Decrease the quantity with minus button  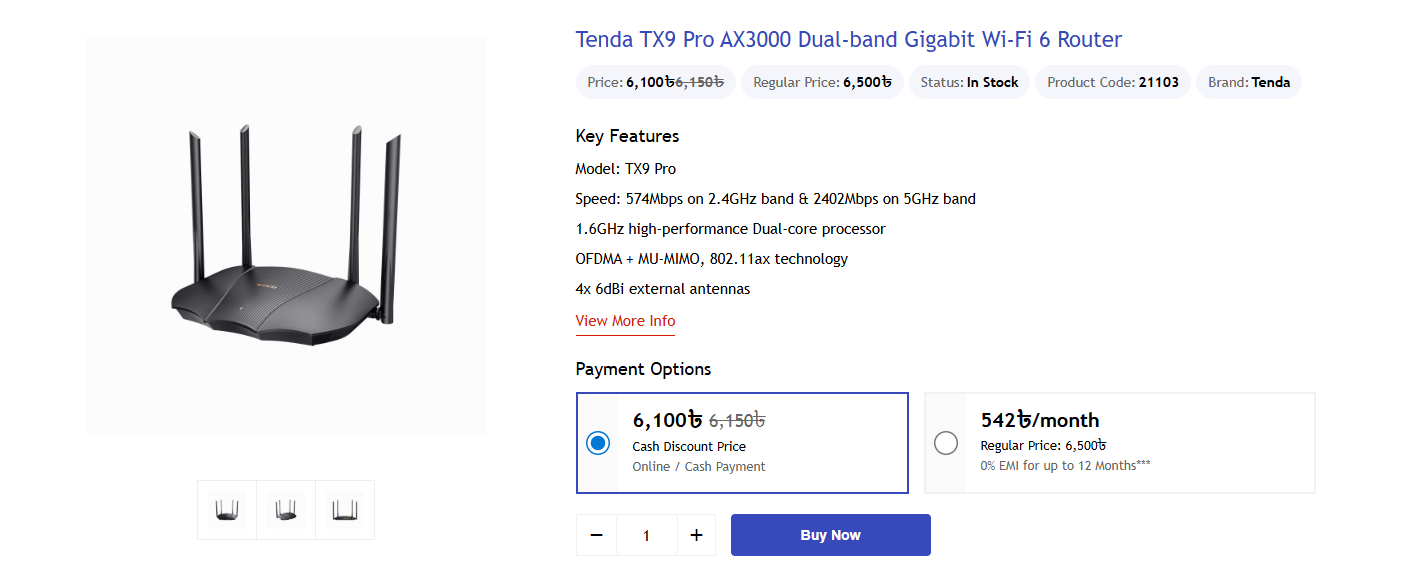(x=596, y=534)
